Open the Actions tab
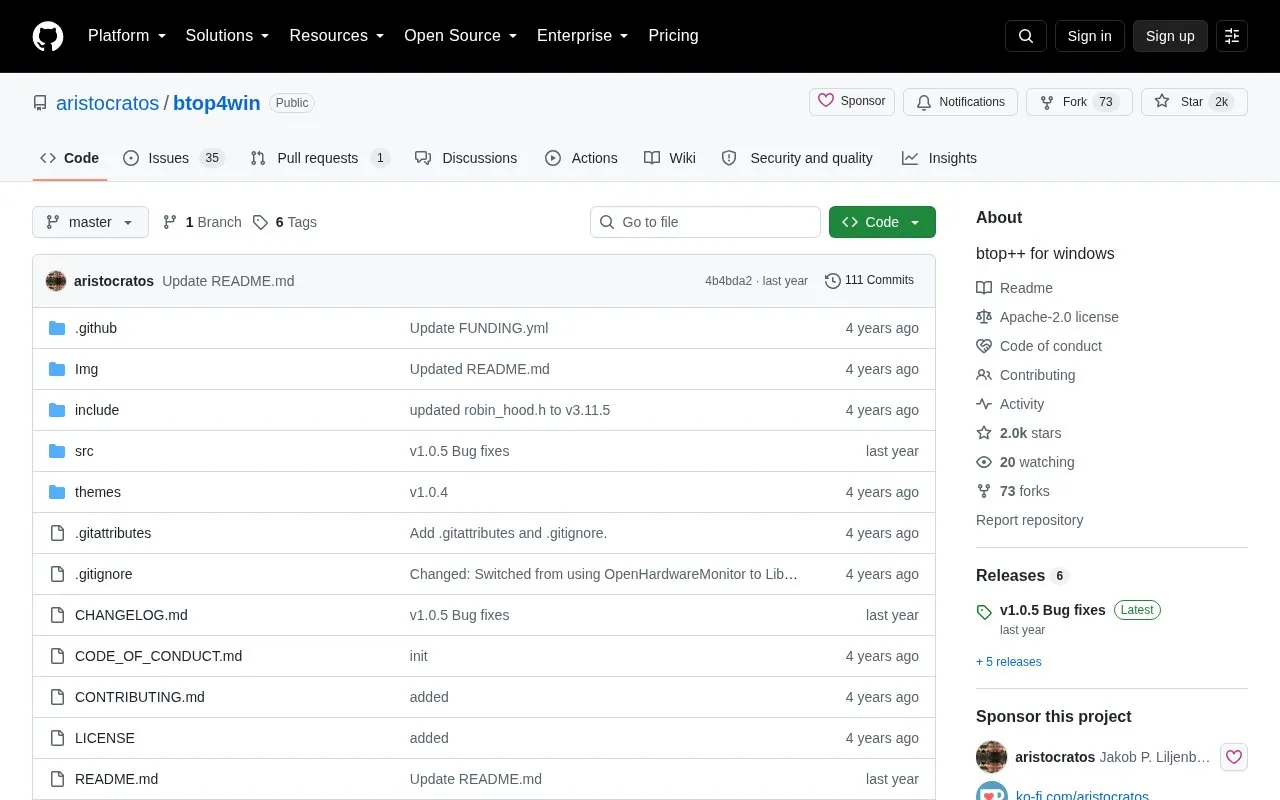Viewport: 1280px width, 800px height. click(581, 158)
